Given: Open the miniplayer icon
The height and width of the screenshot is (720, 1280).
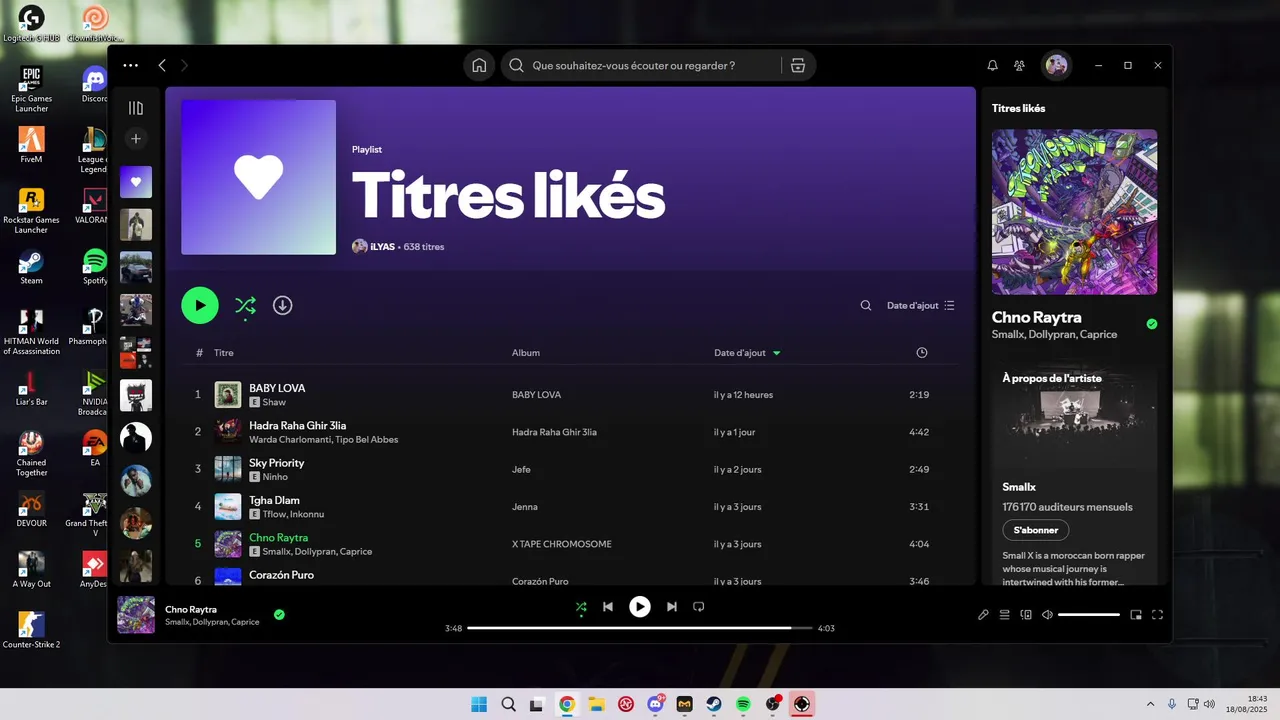Looking at the screenshot, I should point(1136,615).
